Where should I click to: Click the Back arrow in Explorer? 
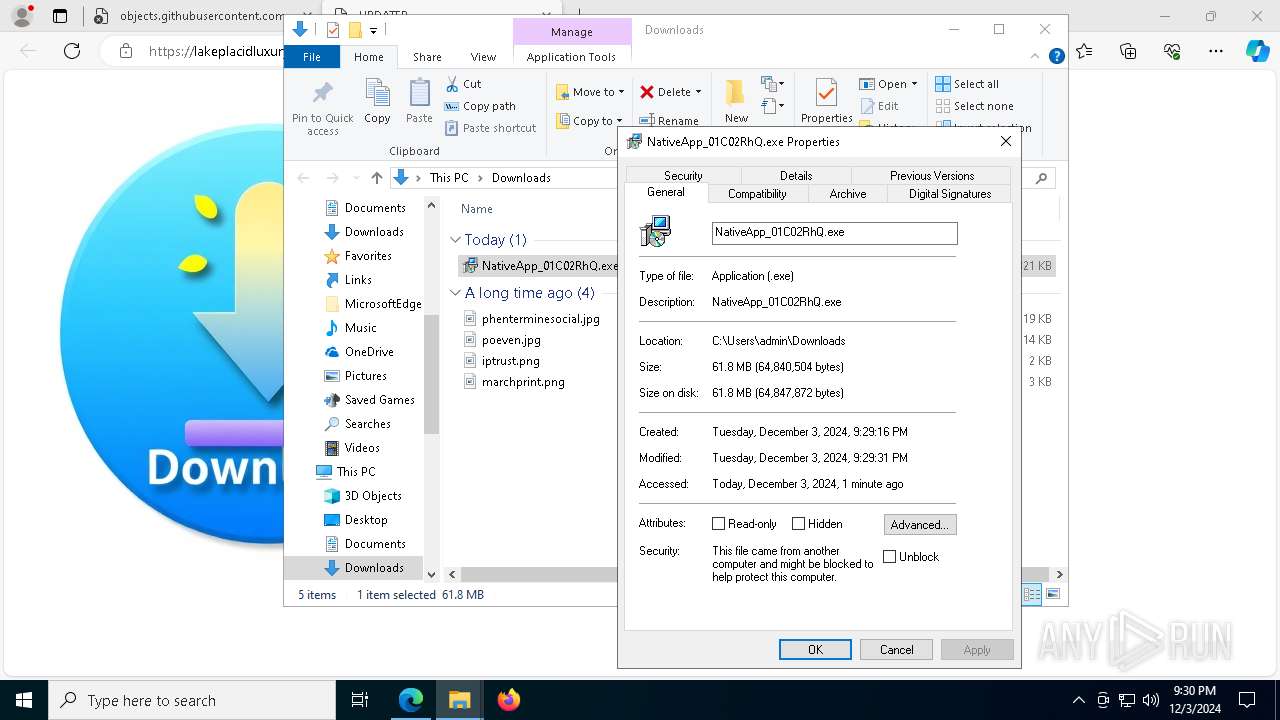click(304, 178)
